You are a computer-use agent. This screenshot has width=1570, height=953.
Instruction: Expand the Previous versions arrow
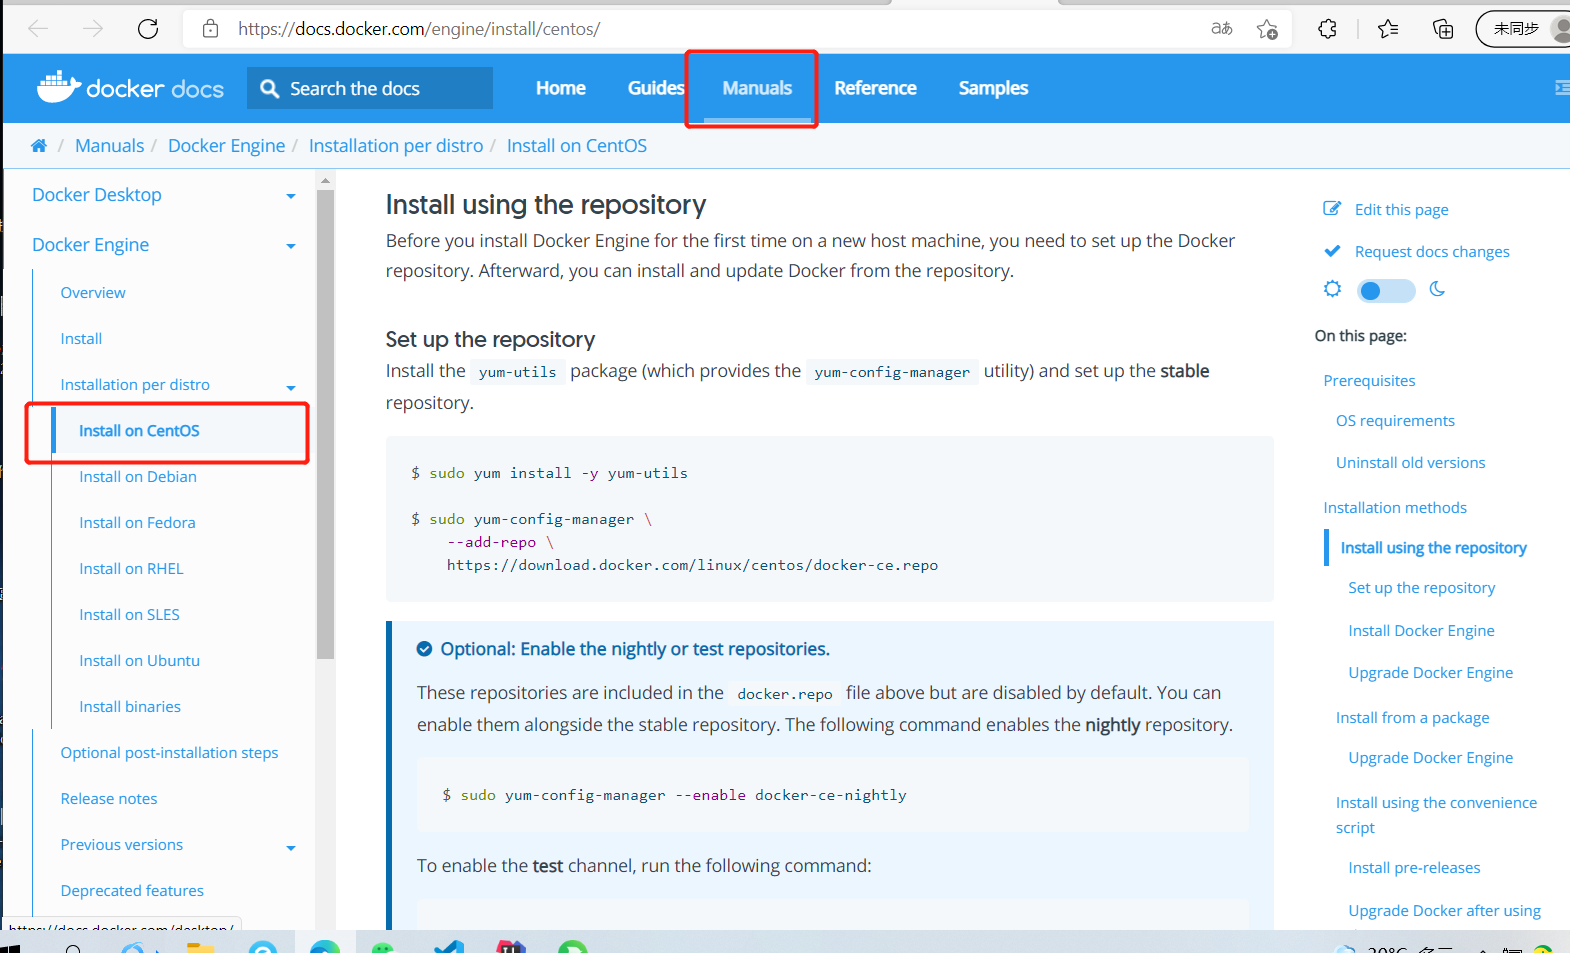tap(291, 848)
